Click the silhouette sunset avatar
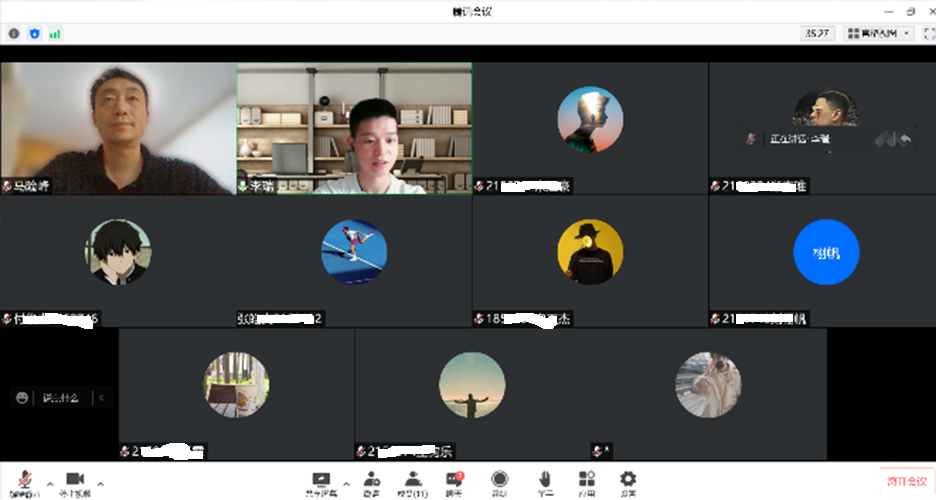The width and height of the screenshot is (936, 500). point(590,119)
